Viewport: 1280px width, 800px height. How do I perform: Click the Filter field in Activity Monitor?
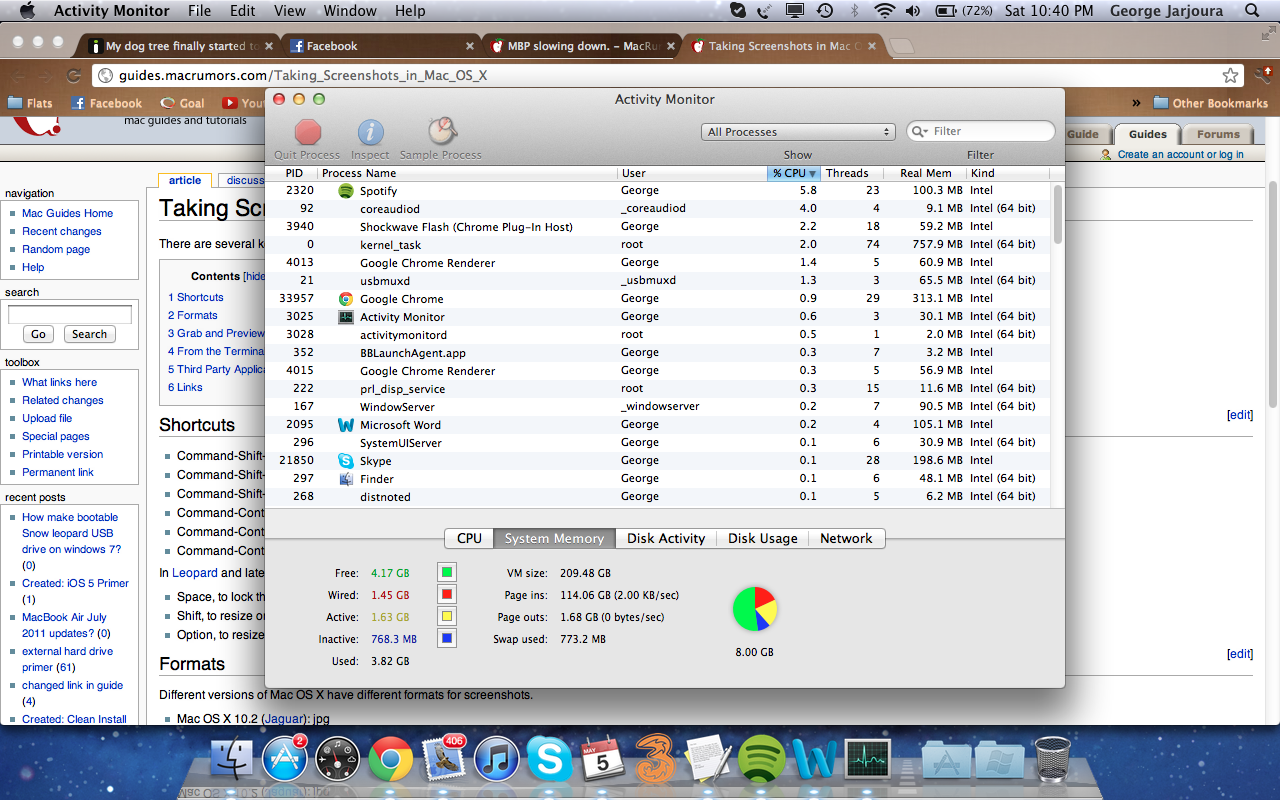[x=981, y=131]
